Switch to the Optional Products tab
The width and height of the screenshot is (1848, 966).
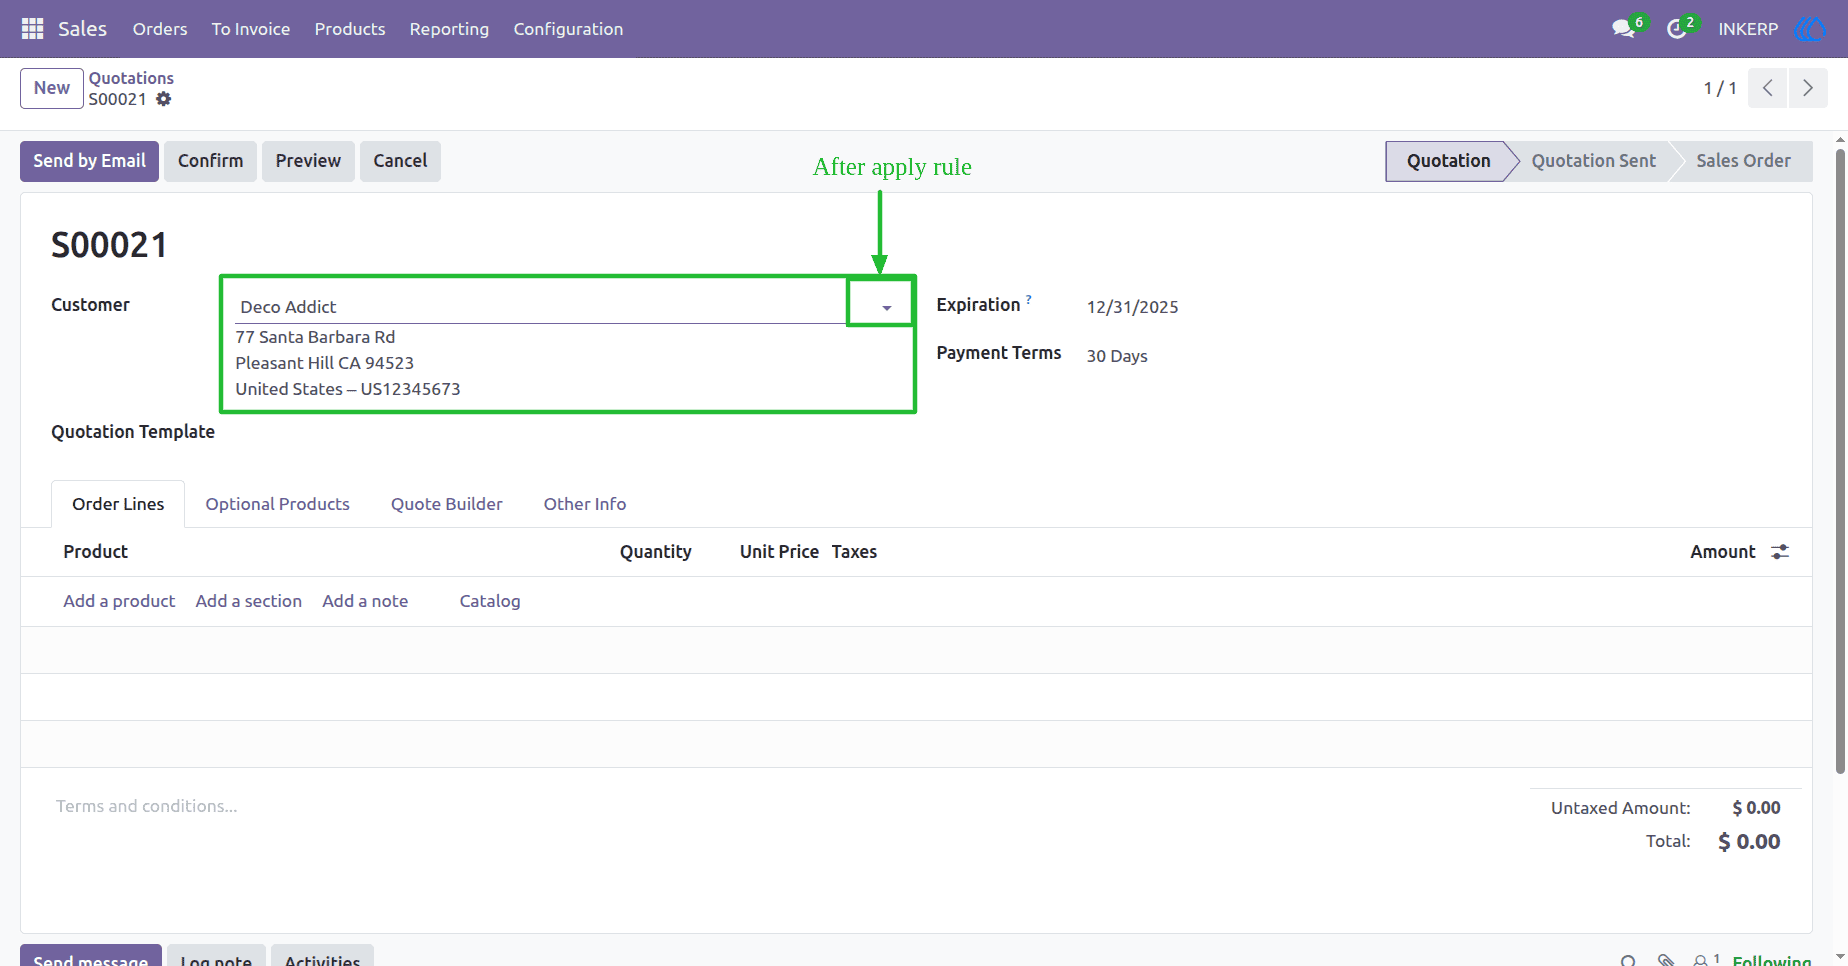(x=278, y=504)
